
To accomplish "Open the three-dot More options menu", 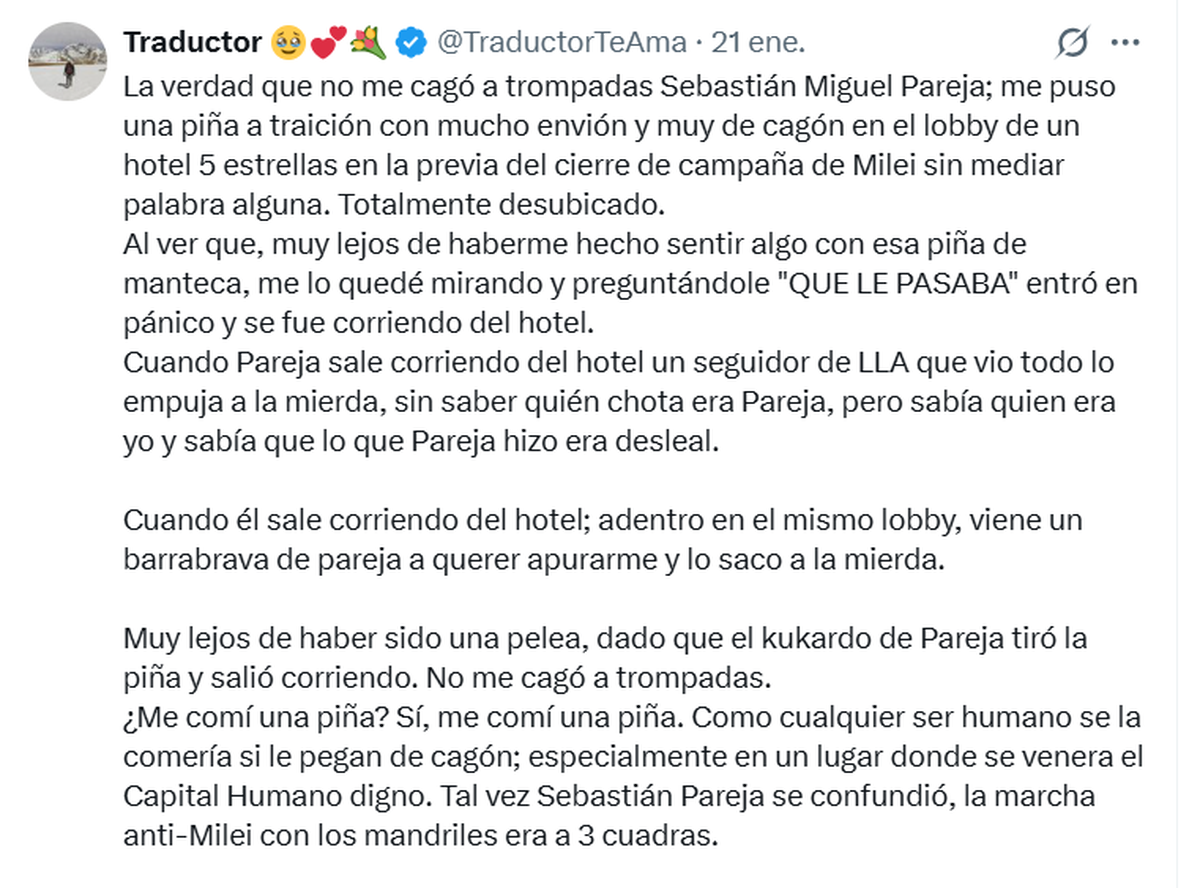I will (1126, 43).
